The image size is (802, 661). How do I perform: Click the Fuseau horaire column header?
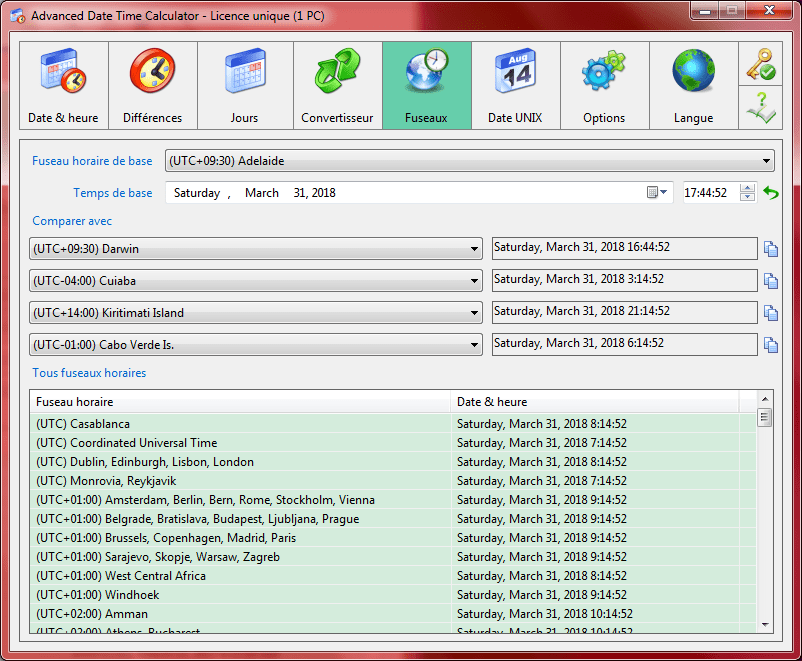[240, 402]
